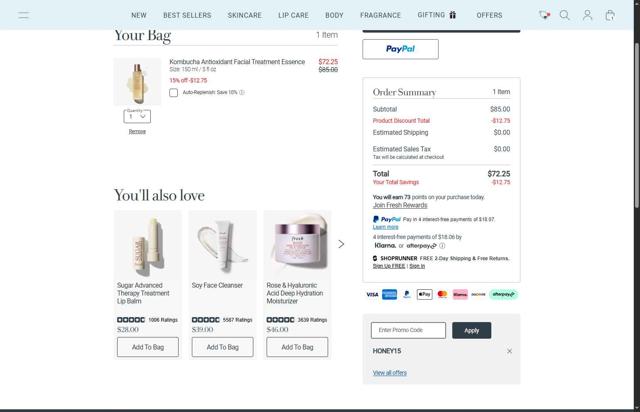Click the View all offers link
This screenshot has width=640, height=412.
pyautogui.click(x=390, y=373)
